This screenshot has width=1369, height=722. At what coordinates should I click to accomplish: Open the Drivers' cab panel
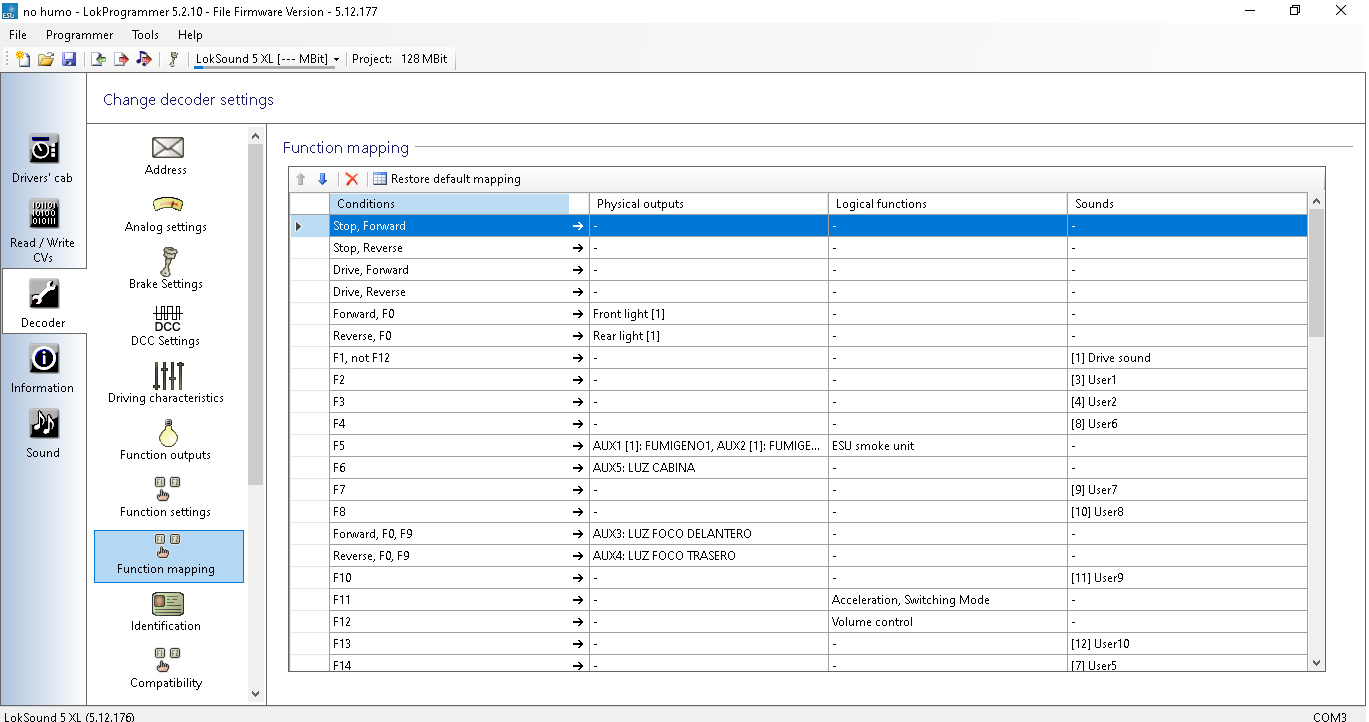(x=43, y=159)
